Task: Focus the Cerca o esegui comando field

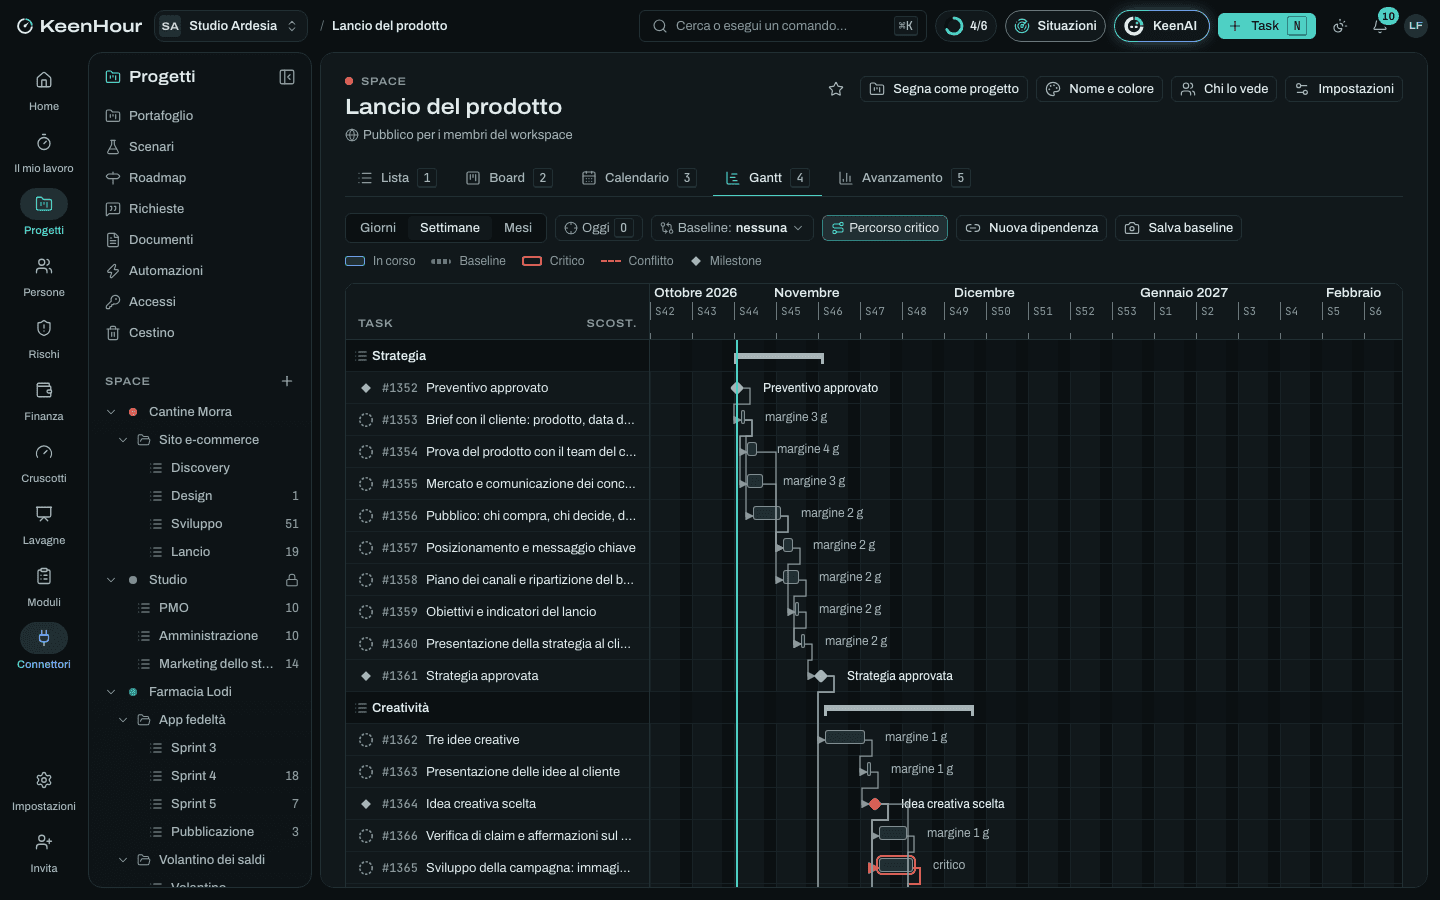Action: [x=782, y=26]
